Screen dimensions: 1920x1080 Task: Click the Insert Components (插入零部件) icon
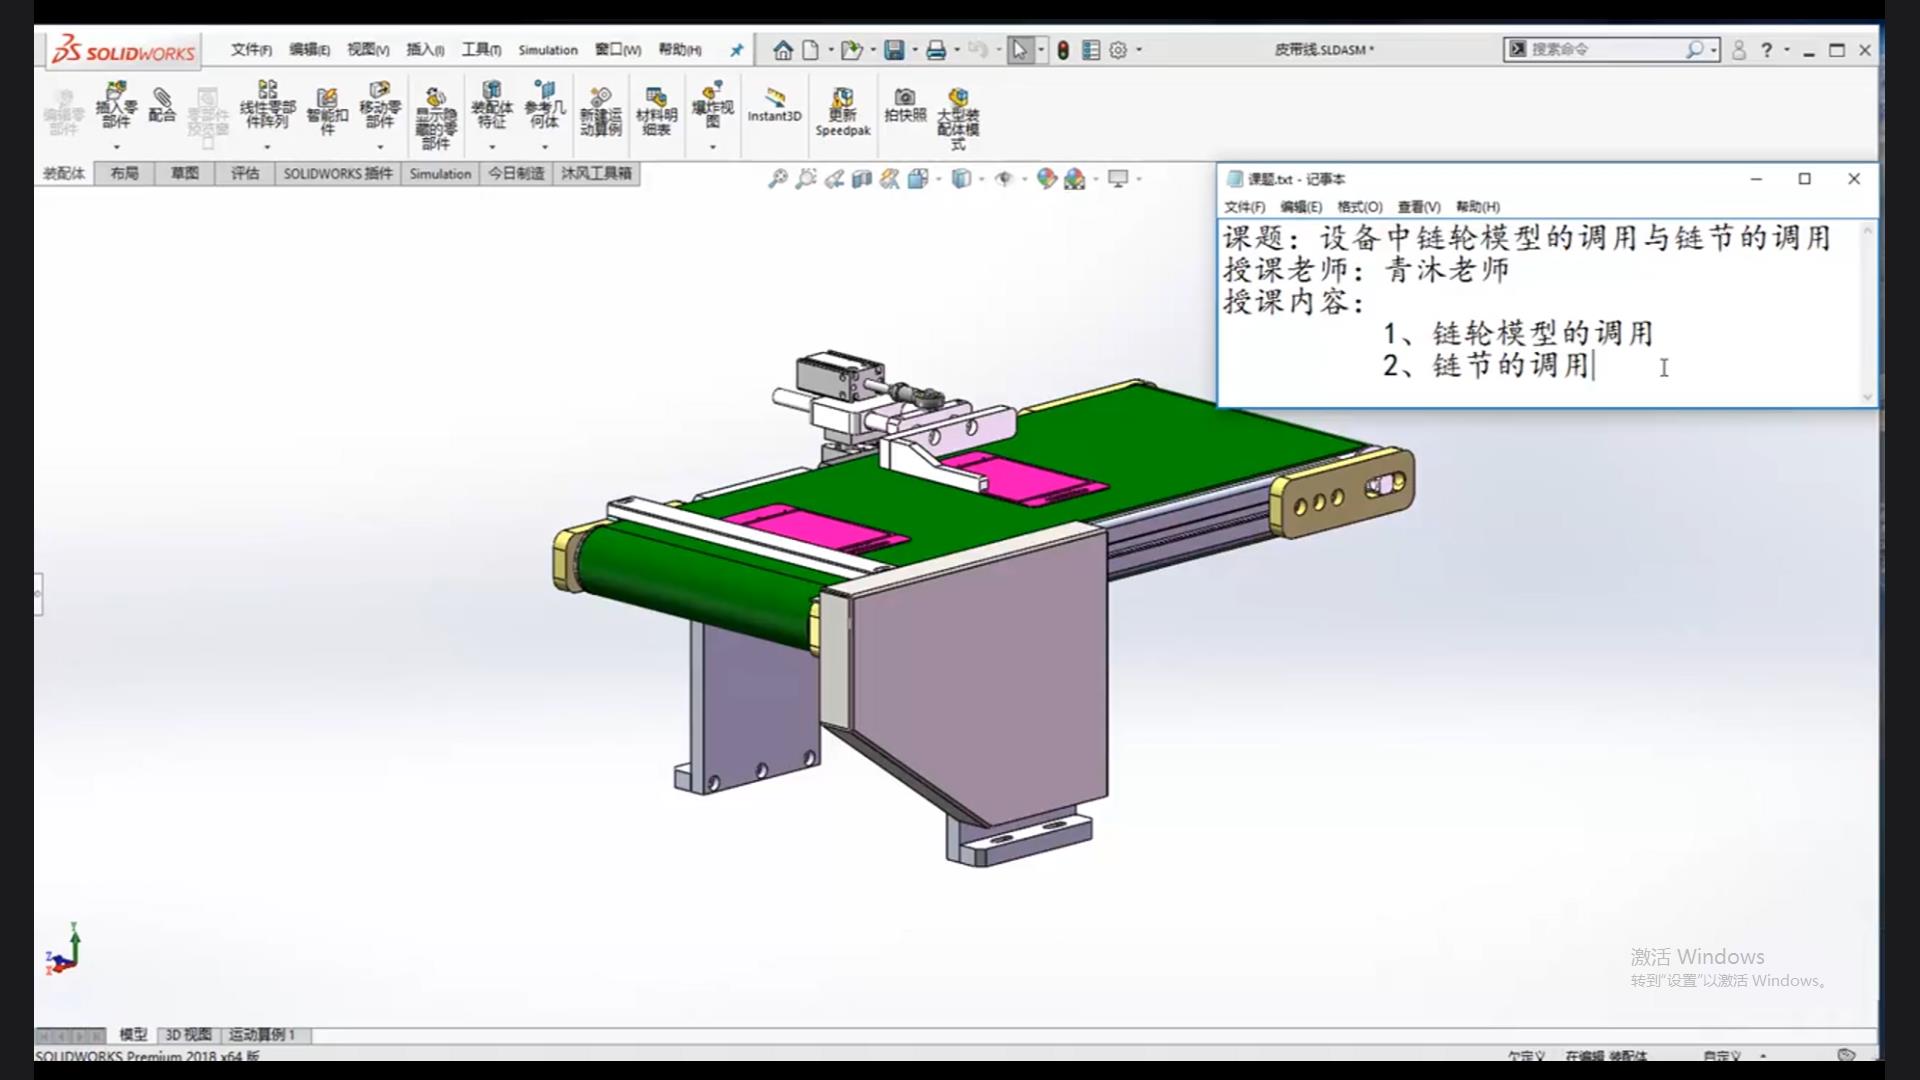[116, 105]
